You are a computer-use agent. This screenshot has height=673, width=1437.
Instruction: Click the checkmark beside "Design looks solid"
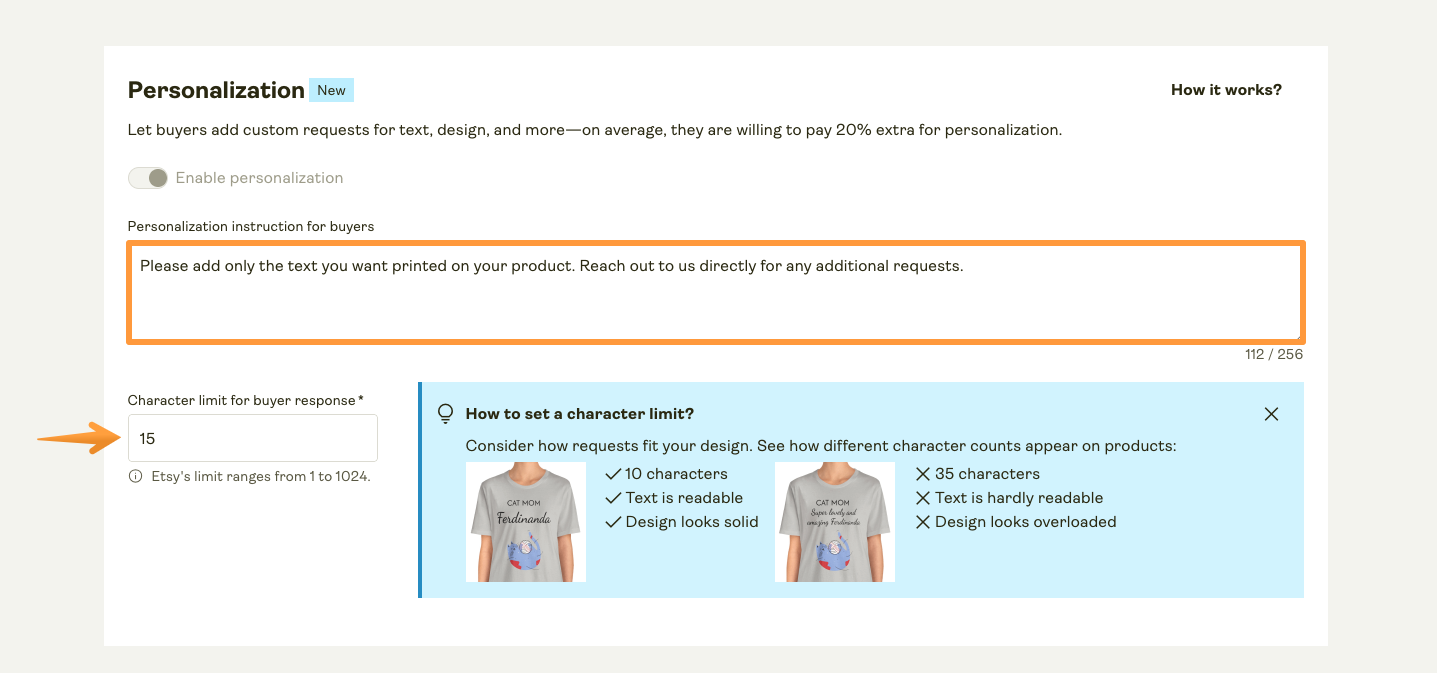(x=613, y=521)
